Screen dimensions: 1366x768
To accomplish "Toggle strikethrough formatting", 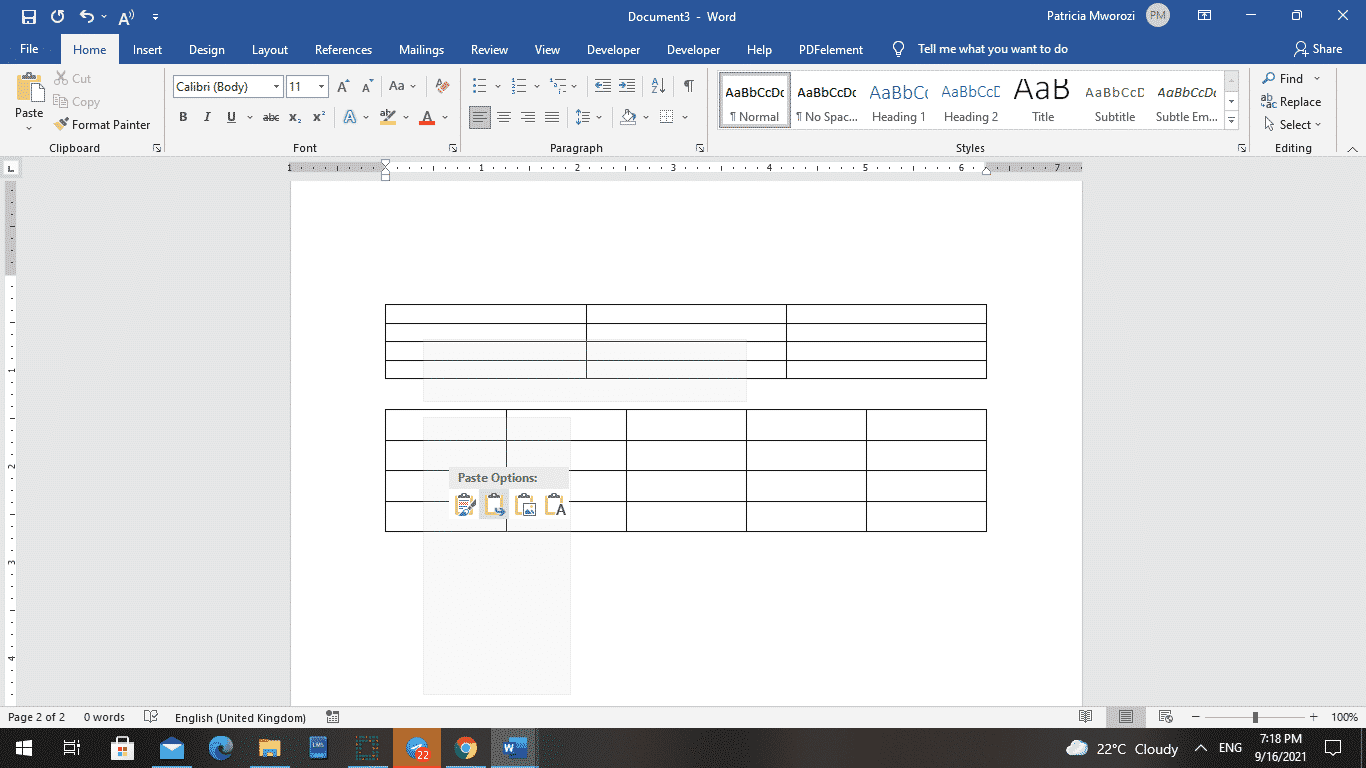I will pyautogui.click(x=270, y=117).
